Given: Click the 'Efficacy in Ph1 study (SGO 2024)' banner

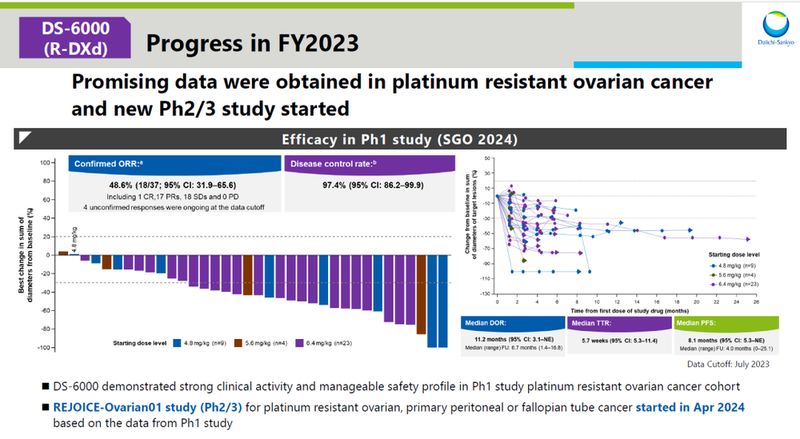Looking at the screenshot, I should point(400,141).
